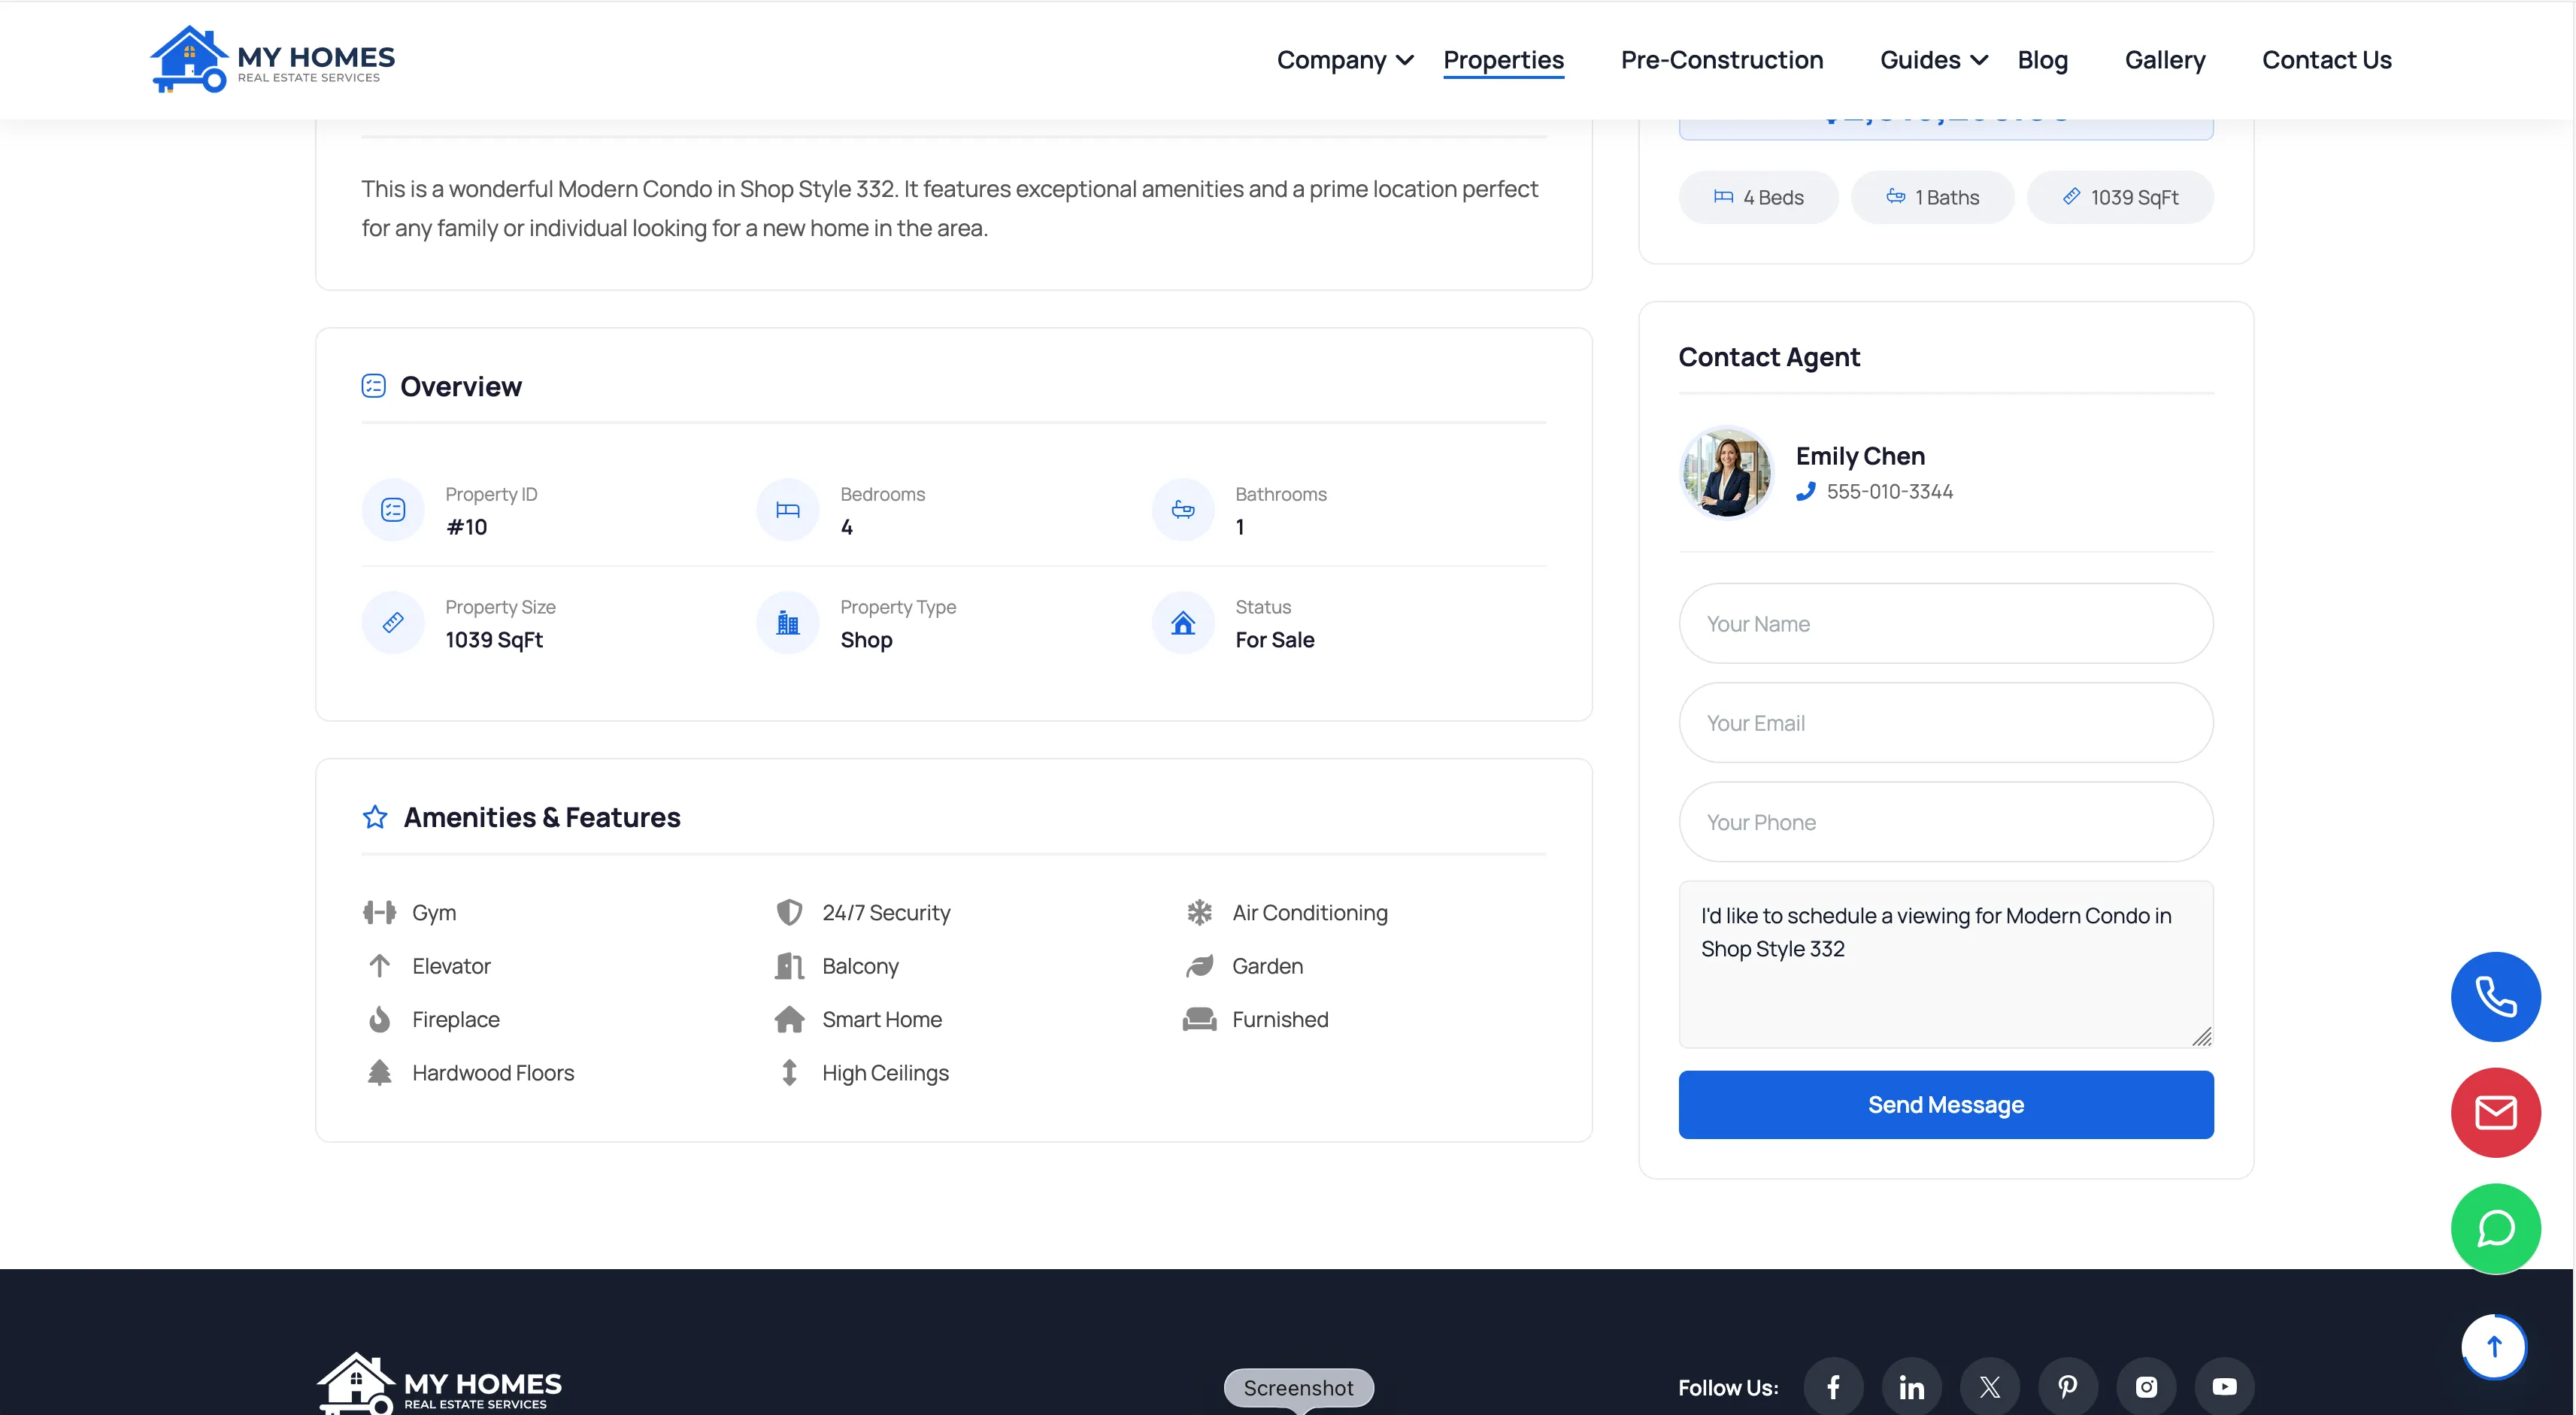The image size is (2576, 1415).
Task: Click the Air Conditioning snowflake icon
Action: (1199, 912)
